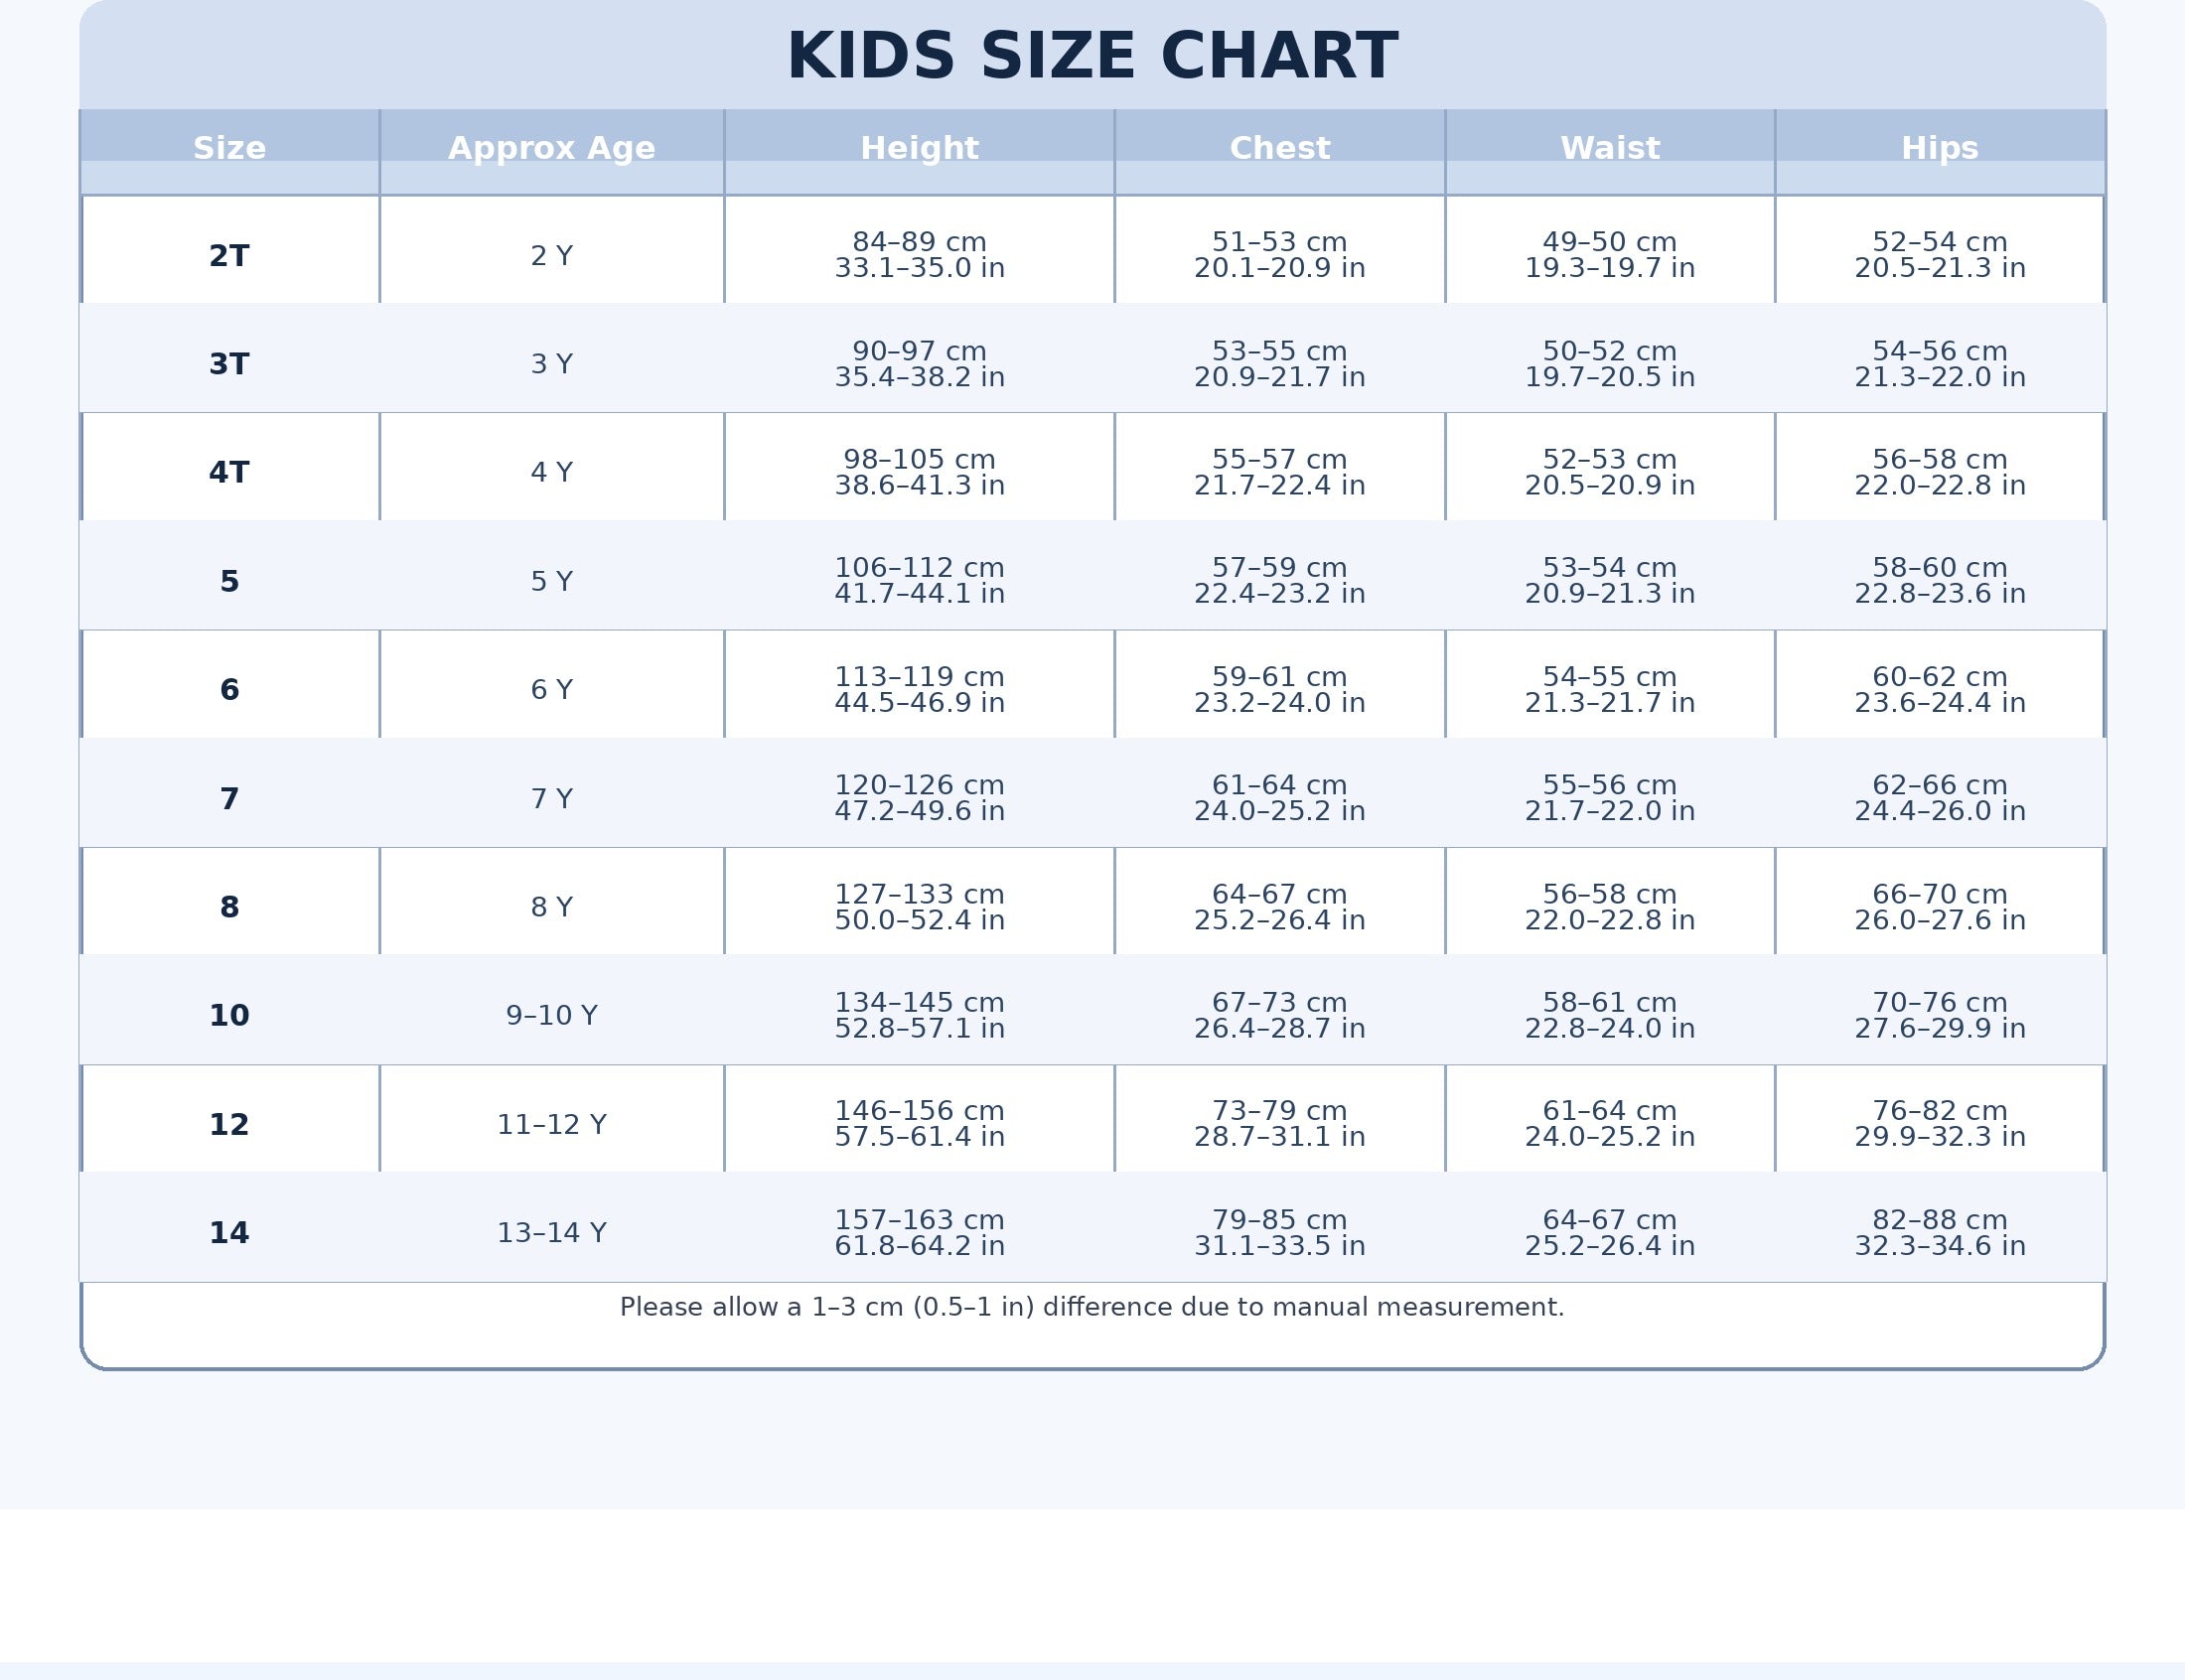Click the 84–89 cm height cell
2185x1680 pixels.
tap(919, 255)
